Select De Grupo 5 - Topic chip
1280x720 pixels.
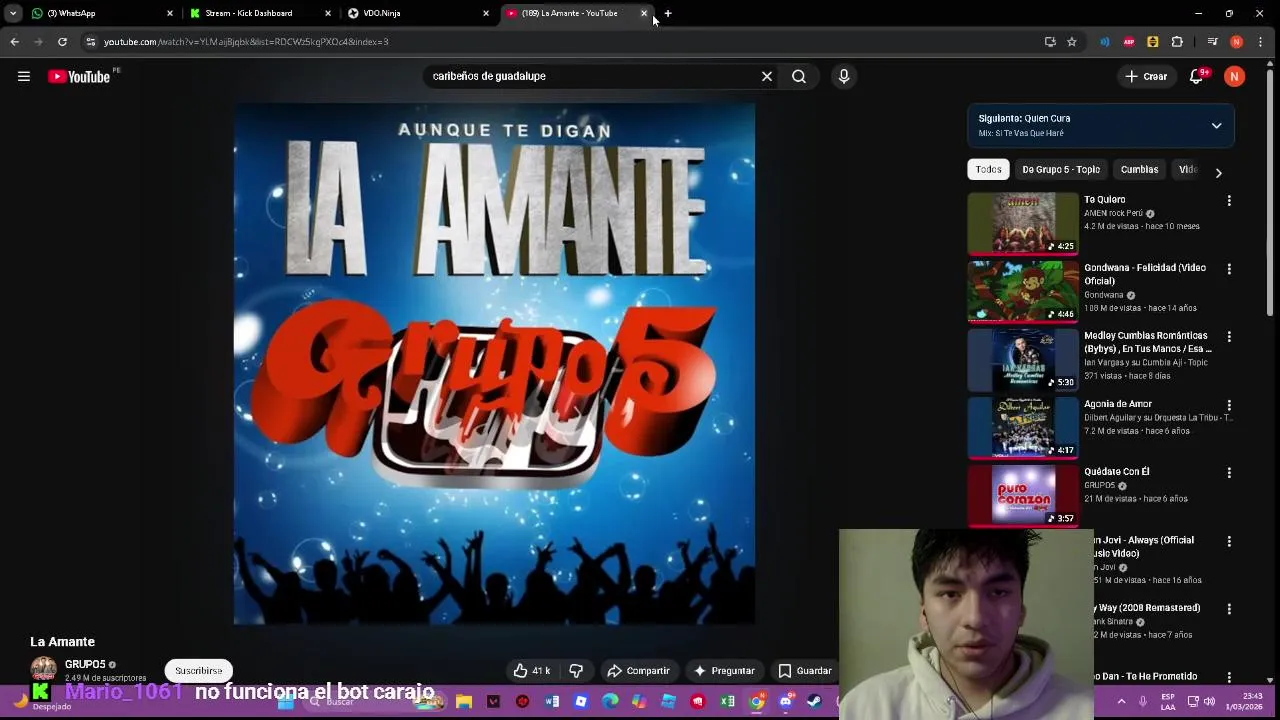[x=1061, y=170]
